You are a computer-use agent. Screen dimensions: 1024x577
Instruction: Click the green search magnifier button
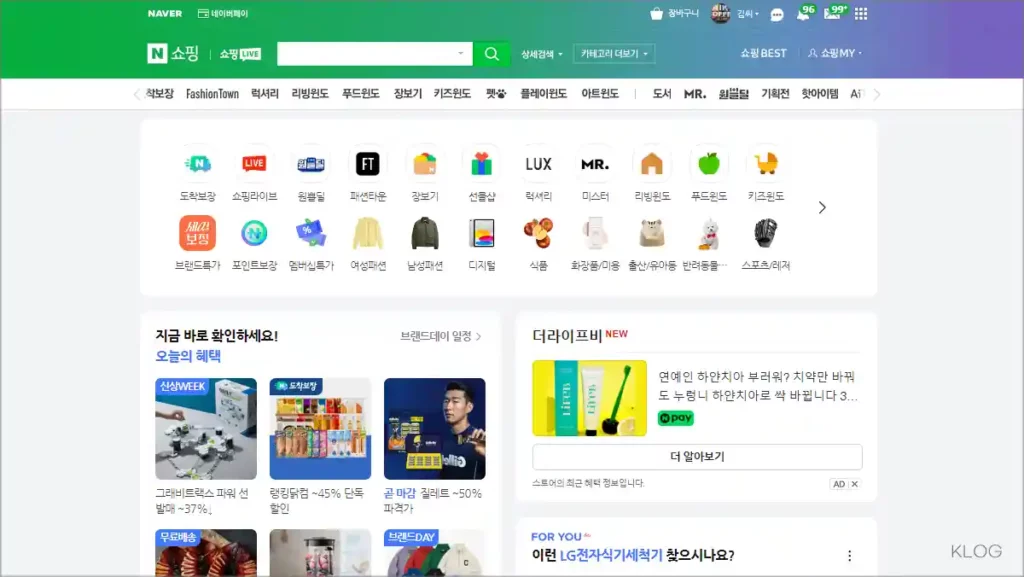coord(492,54)
